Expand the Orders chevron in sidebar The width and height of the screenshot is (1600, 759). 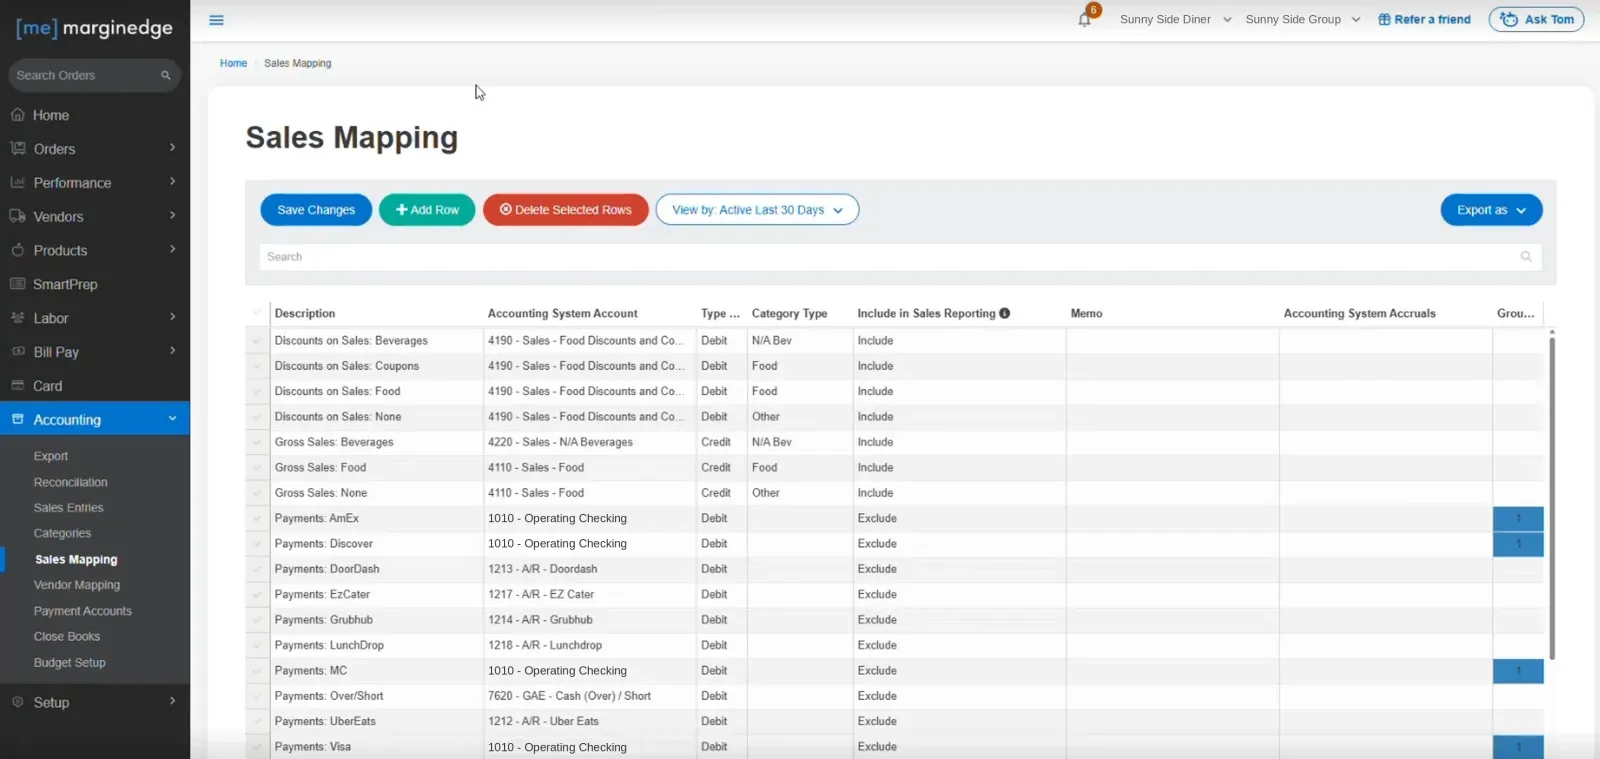pos(173,148)
